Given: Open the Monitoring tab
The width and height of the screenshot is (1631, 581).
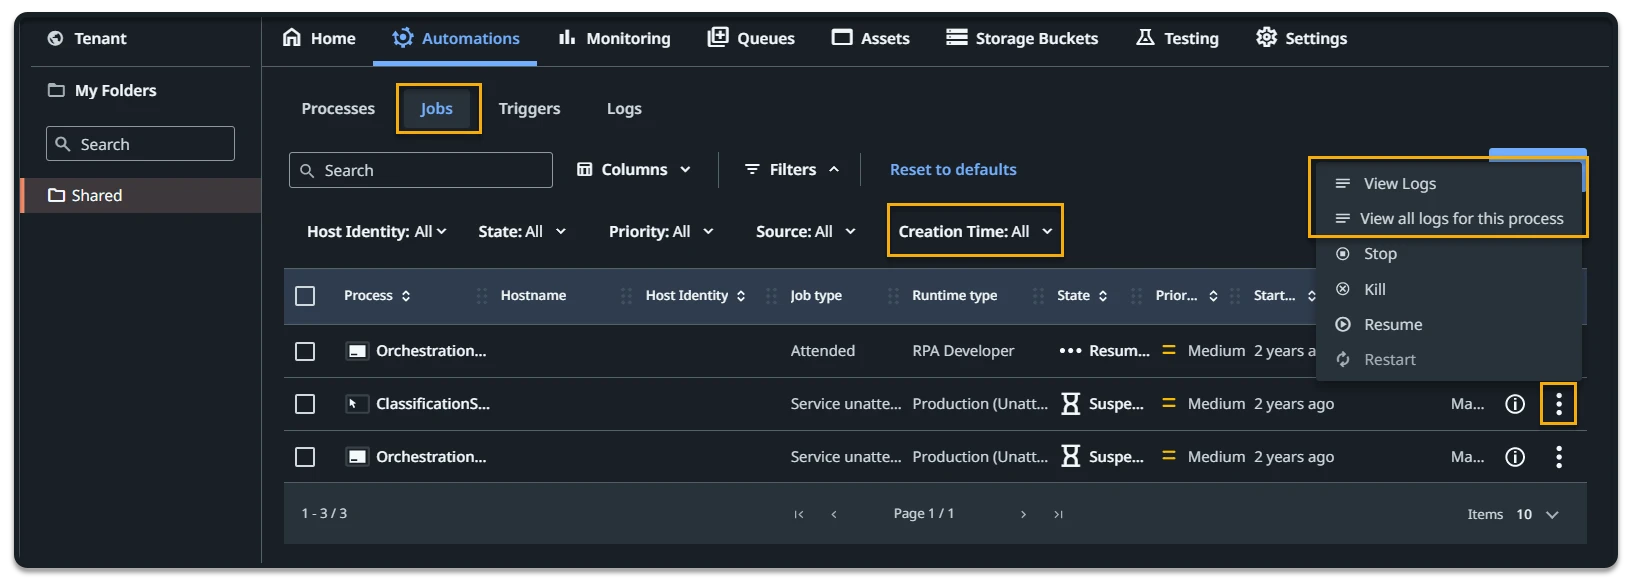Looking at the screenshot, I should click(614, 38).
